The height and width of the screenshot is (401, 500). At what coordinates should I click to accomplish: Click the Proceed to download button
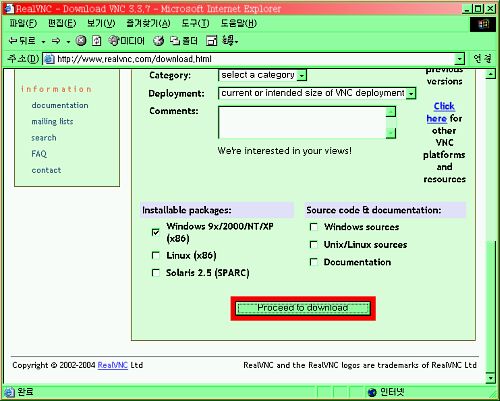coord(303,308)
